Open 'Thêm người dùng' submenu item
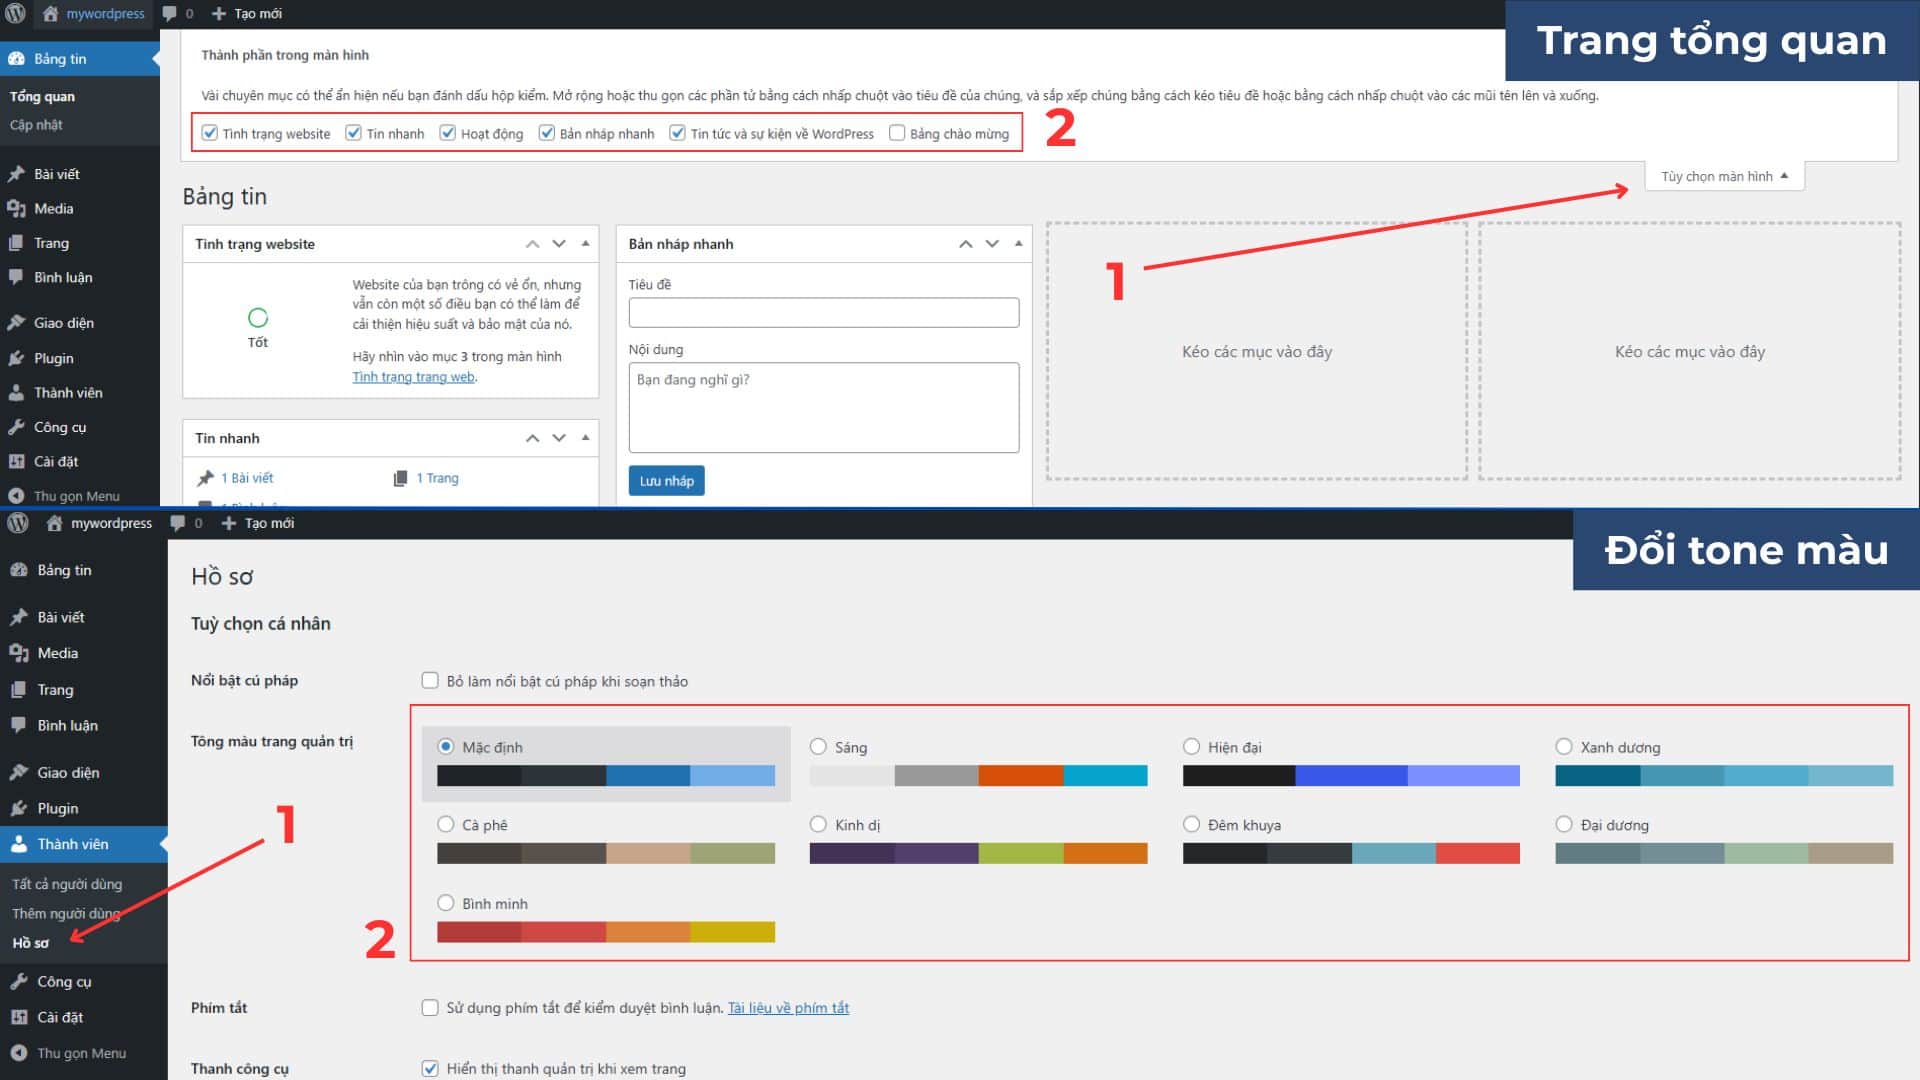 coord(66,913)
